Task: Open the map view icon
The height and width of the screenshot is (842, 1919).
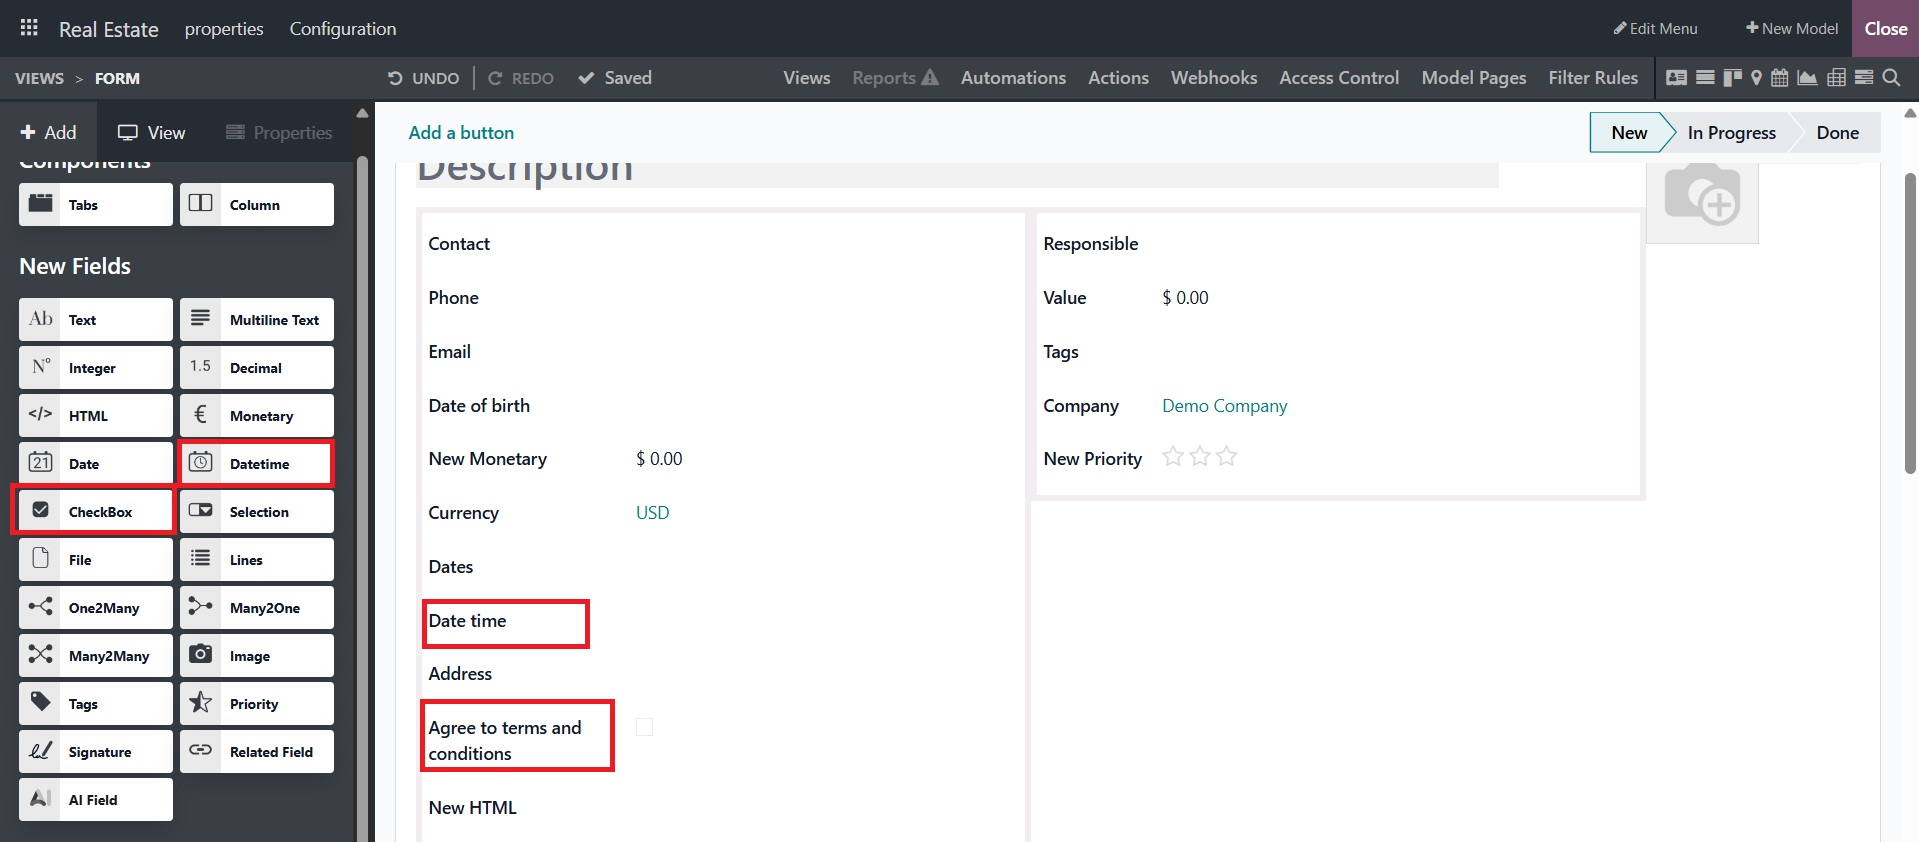Action: 1756,78
